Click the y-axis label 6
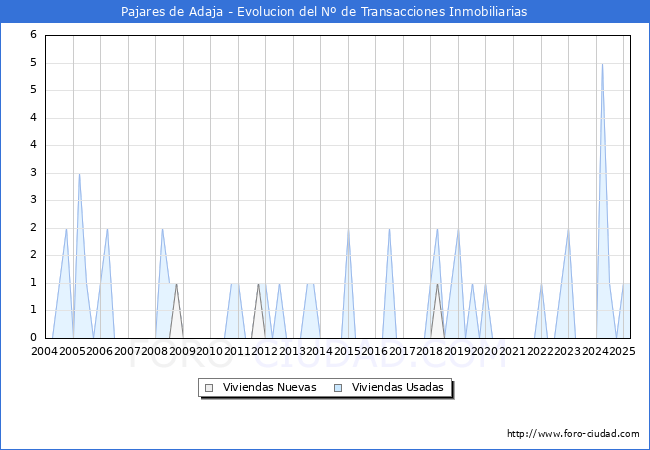The image size is (650, 450). click(x=34, y=35)
